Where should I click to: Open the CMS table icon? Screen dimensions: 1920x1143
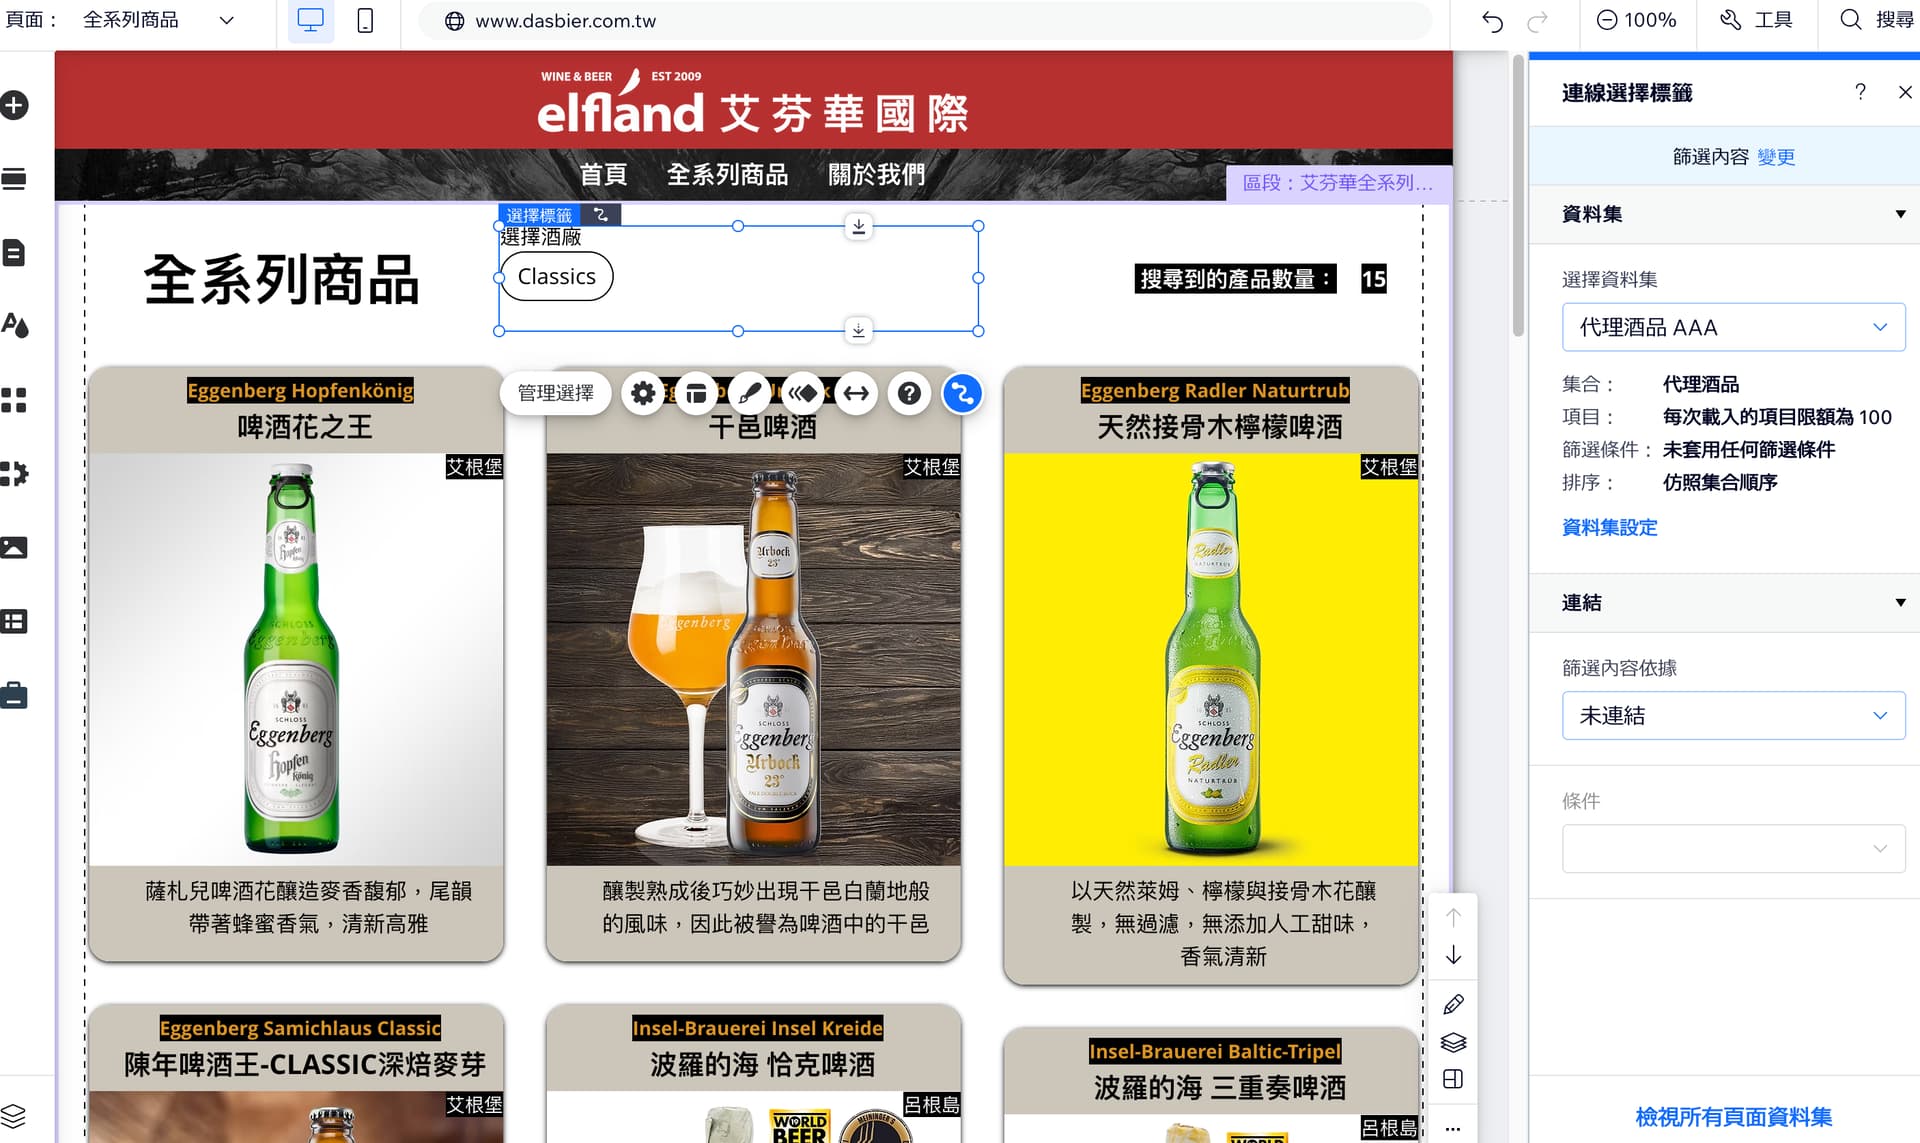pos(14,621)
